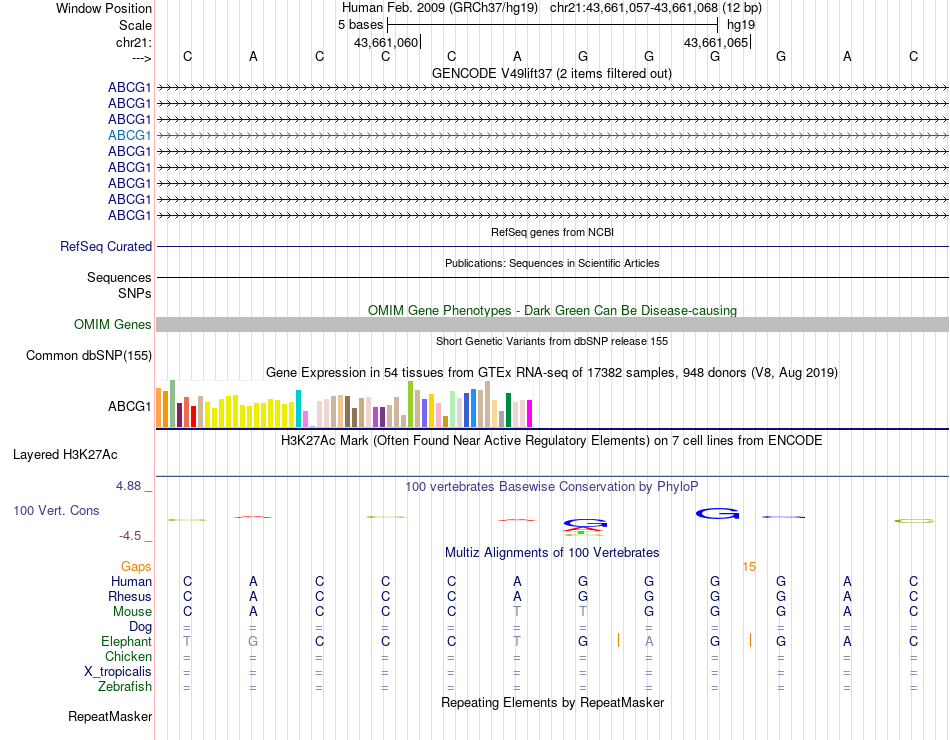Click 'Short Genetic Variants from dbSNP release 155'
Image resolution: width=950 pixels, height=740 pixels.
[552, 341]
